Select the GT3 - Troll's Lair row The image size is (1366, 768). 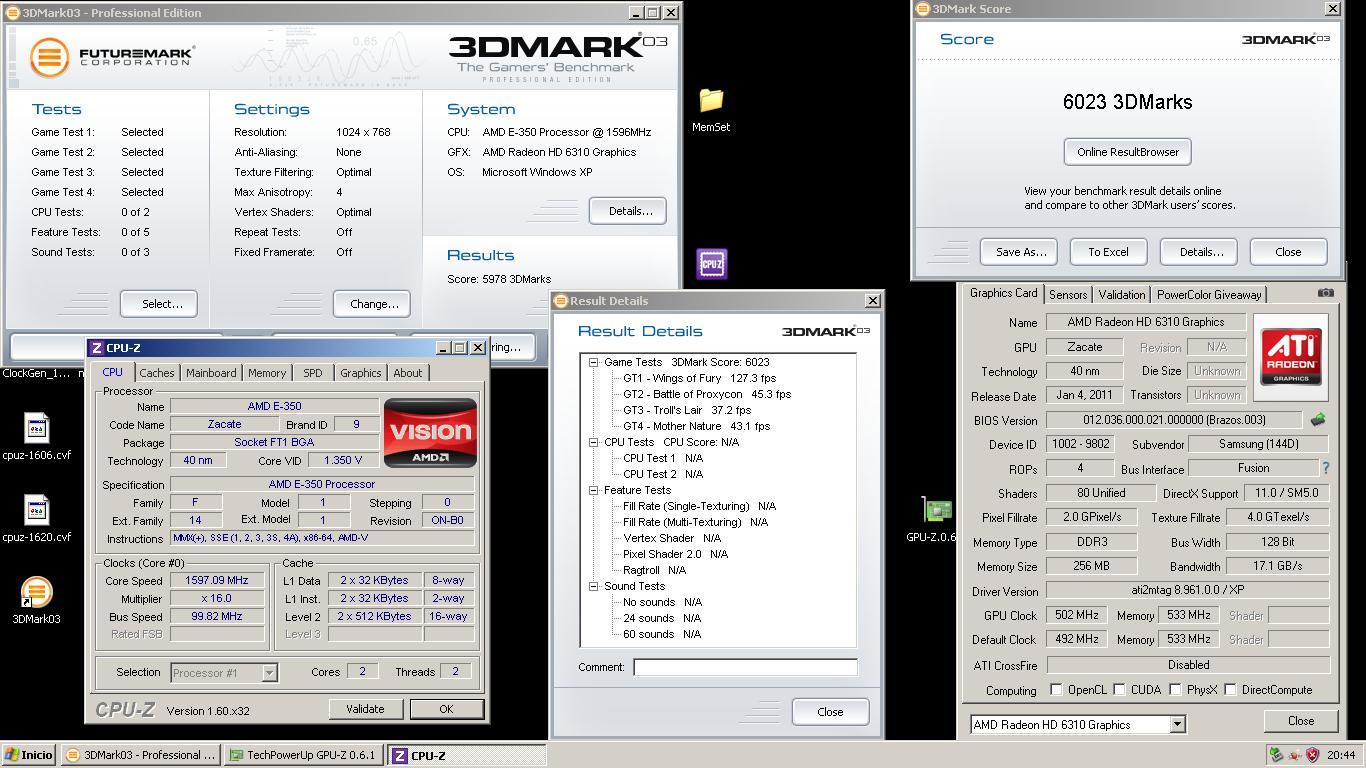coord(687,410)
